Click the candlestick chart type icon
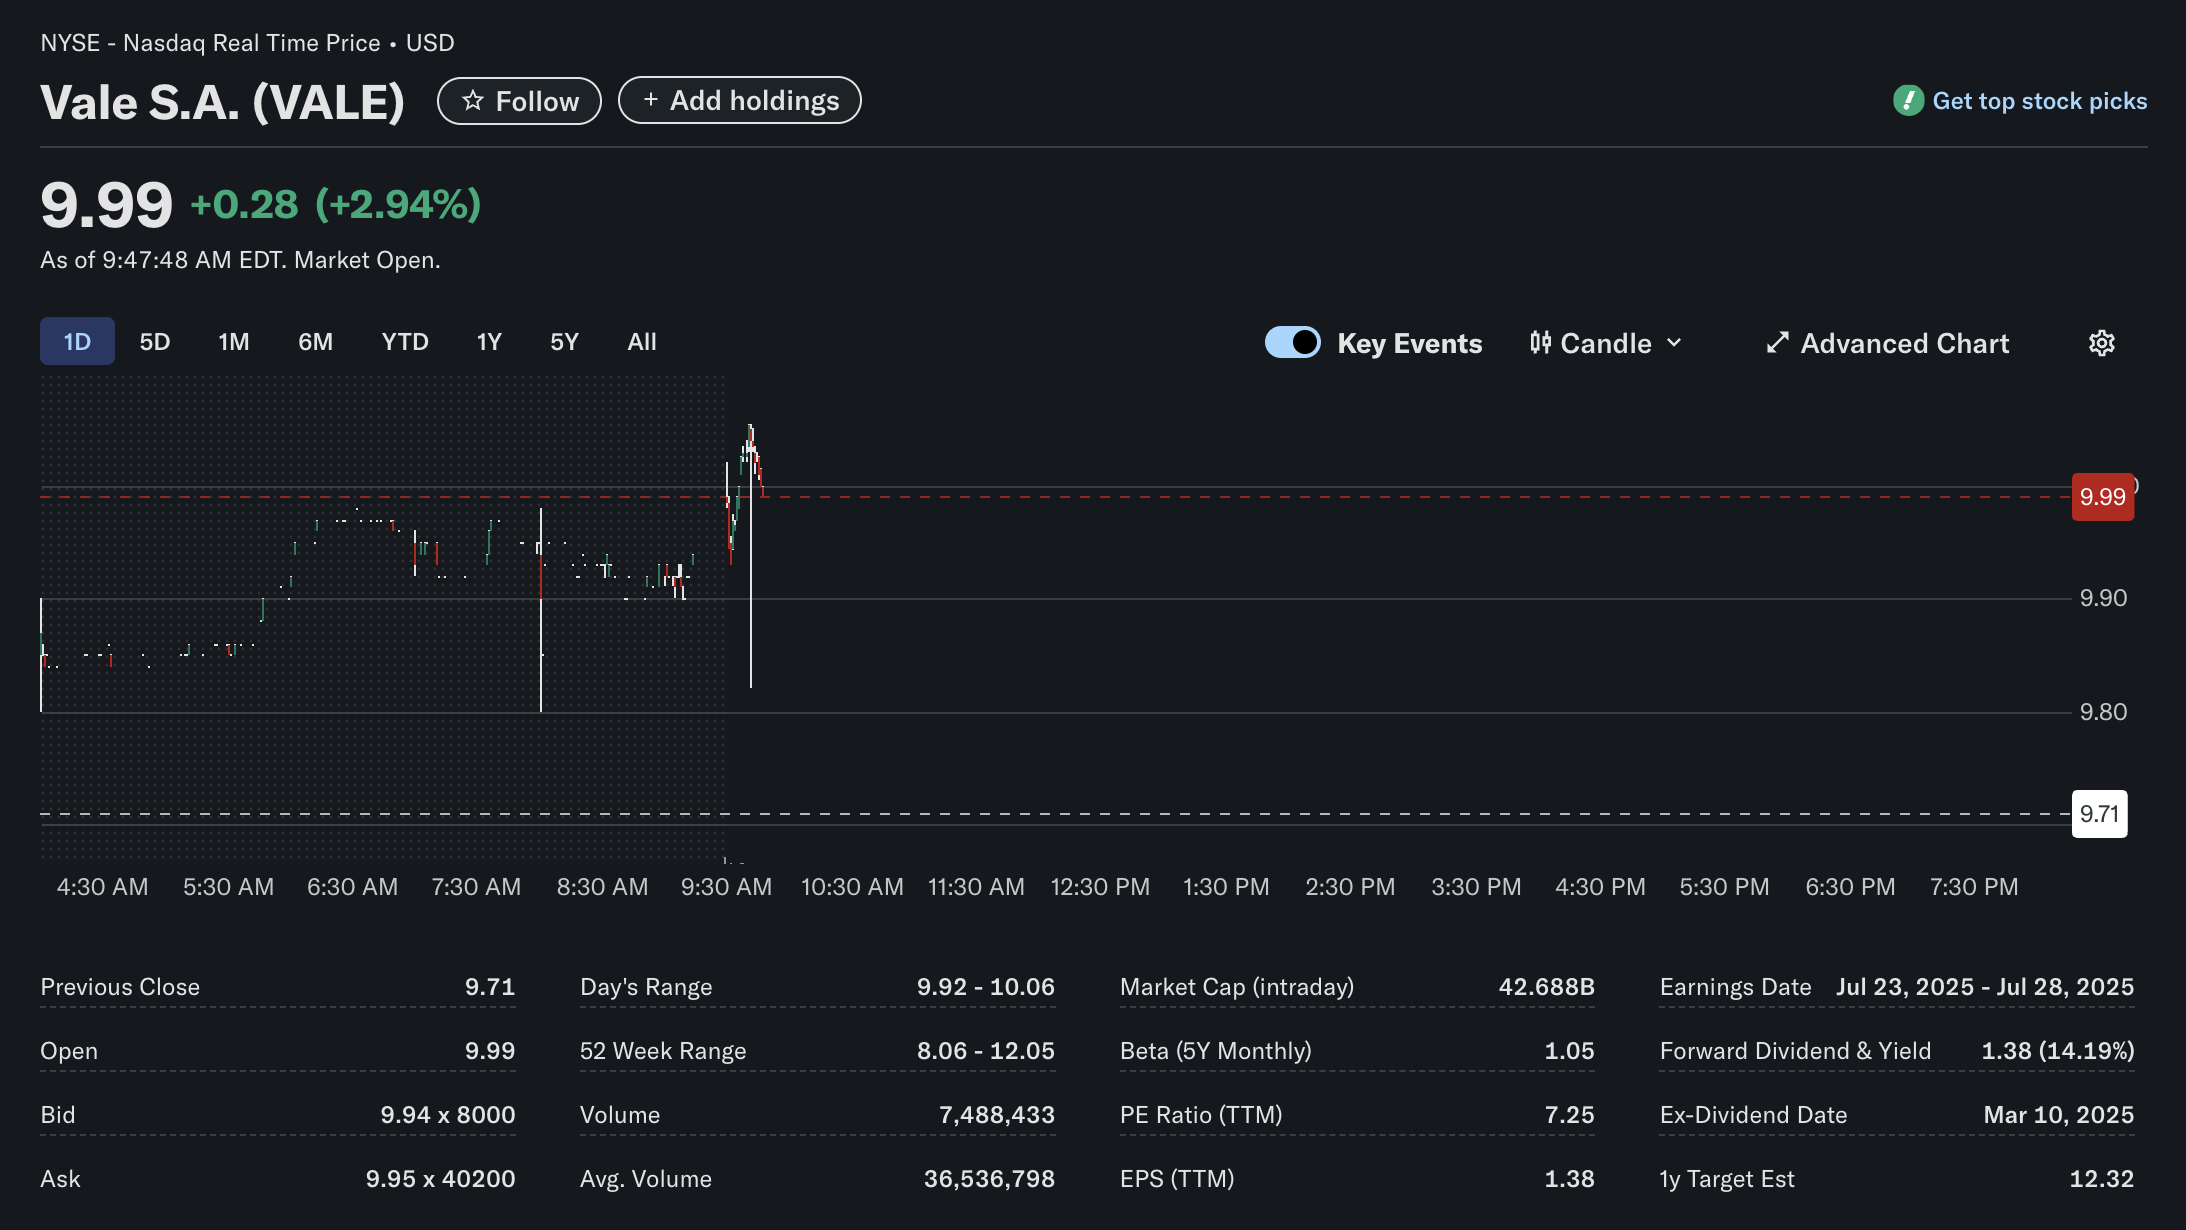 pos(1540,343)
